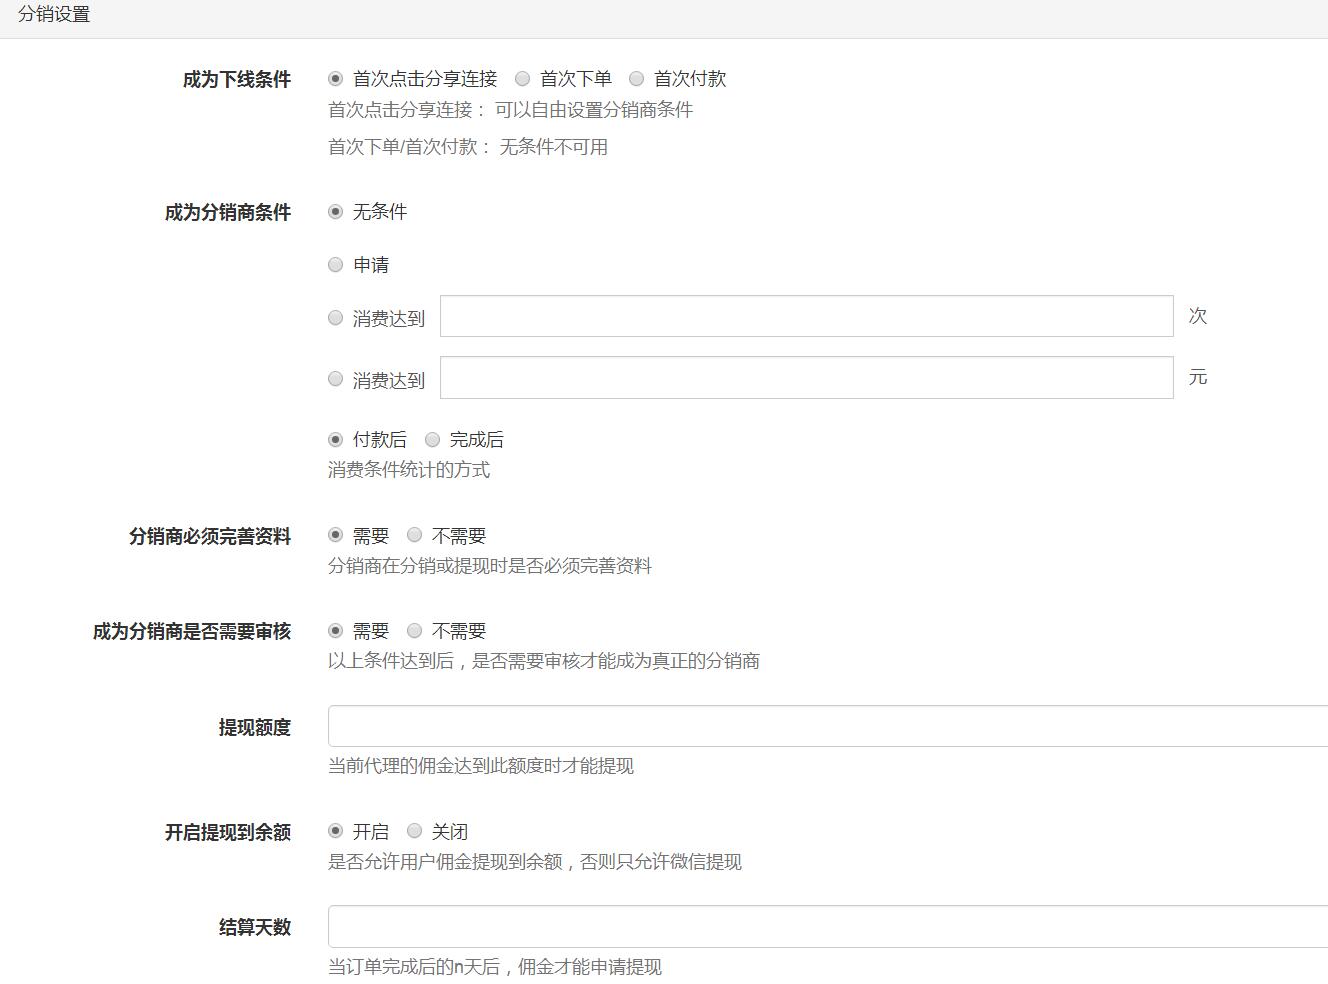Click the consumption amount (元) input box
The height and width of the screenshot is (984, 1328).
(806, 377)
